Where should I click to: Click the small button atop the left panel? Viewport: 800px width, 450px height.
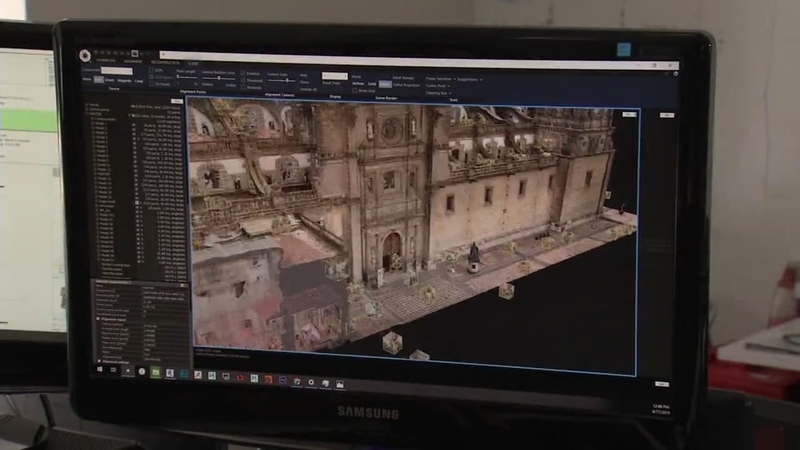click(x=177, y=101)
